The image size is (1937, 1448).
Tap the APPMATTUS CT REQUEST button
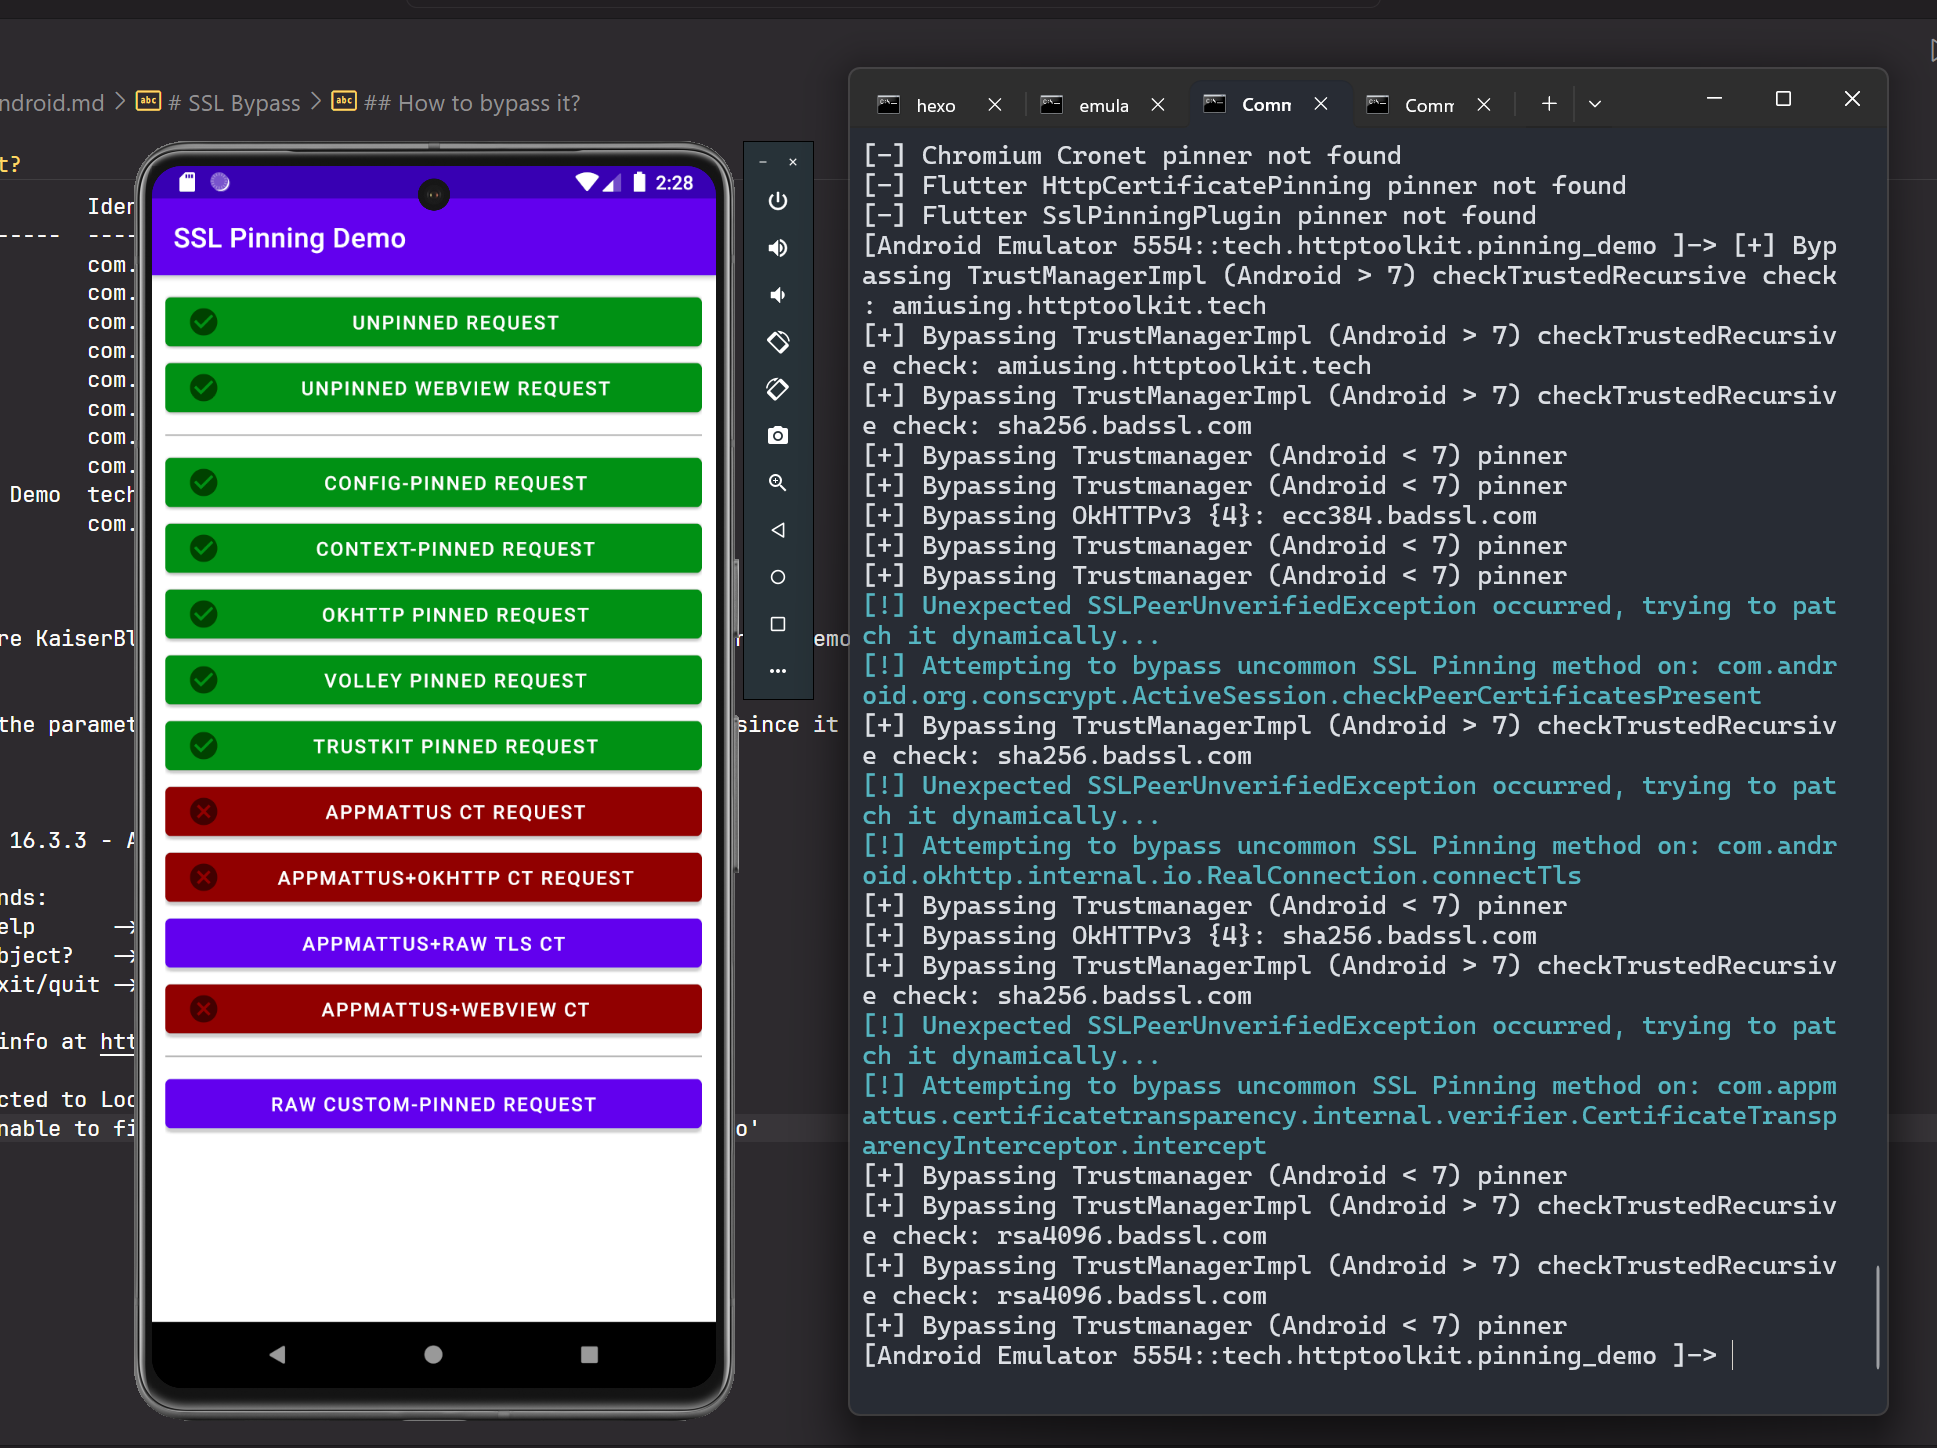coord(433,812)
